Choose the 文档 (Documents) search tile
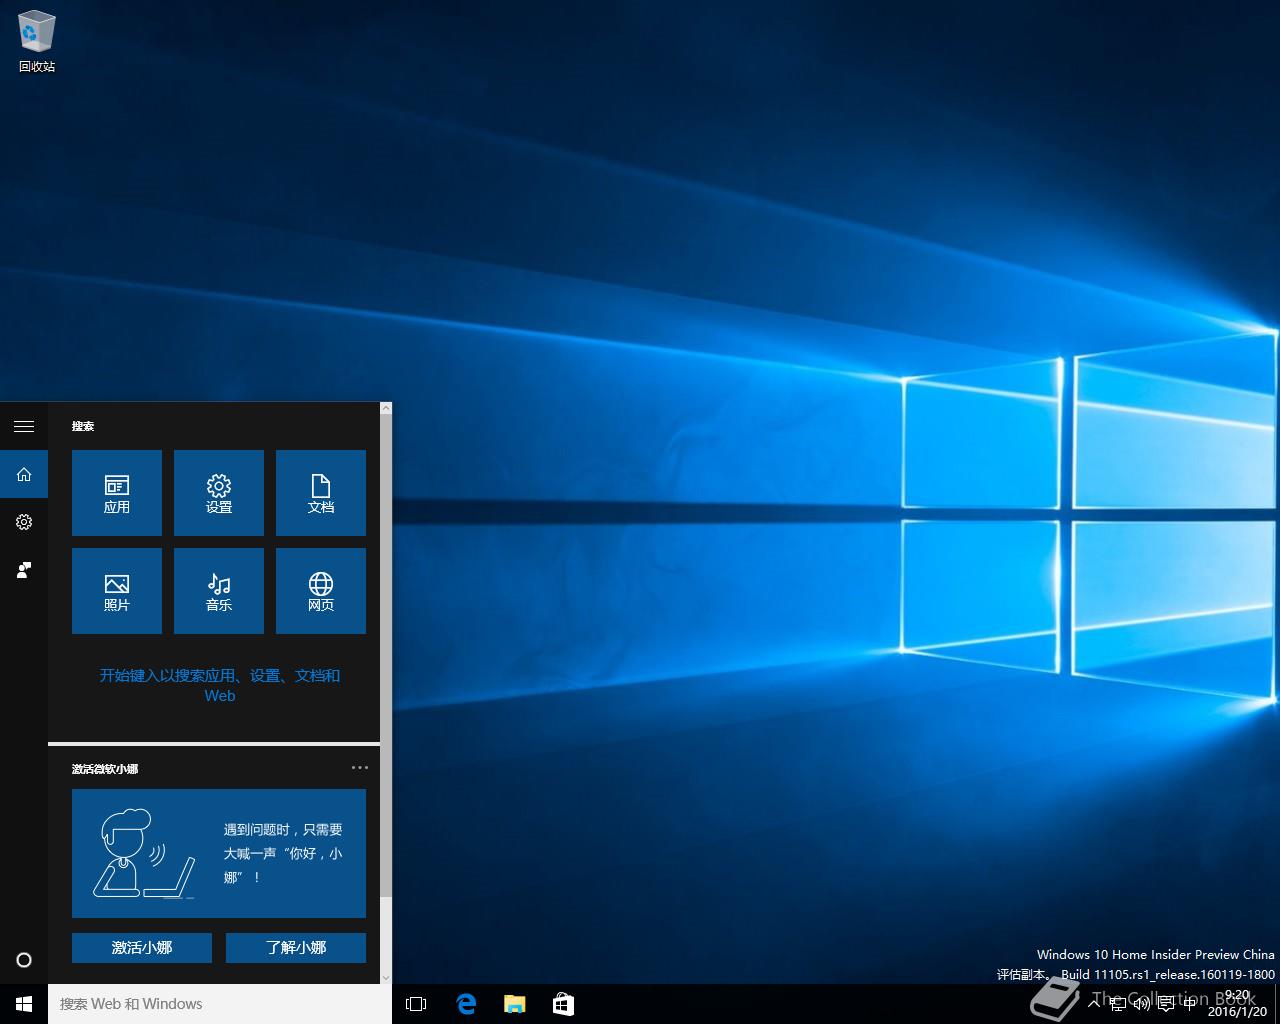This screenshot has height=1024, width=1280. click(321, 493)
